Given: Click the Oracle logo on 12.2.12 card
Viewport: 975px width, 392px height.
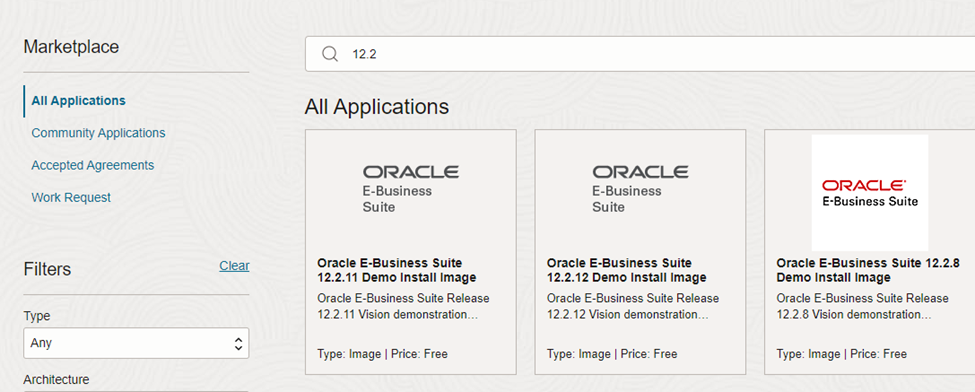Looking at the screenshot, I should pos(640,189).
